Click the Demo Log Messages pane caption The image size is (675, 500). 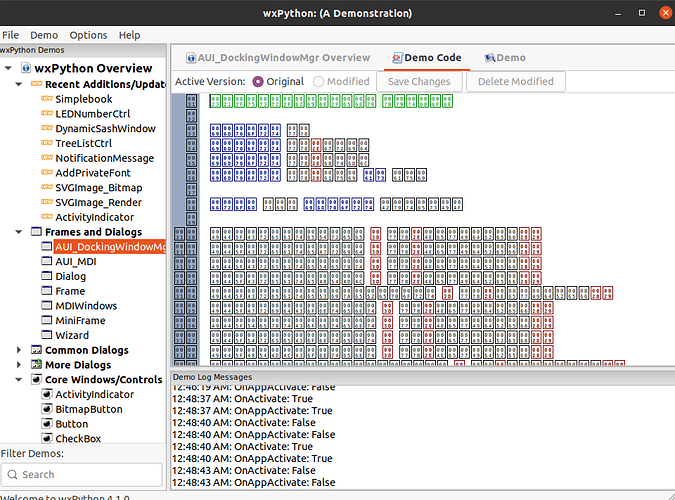[423, 377]
